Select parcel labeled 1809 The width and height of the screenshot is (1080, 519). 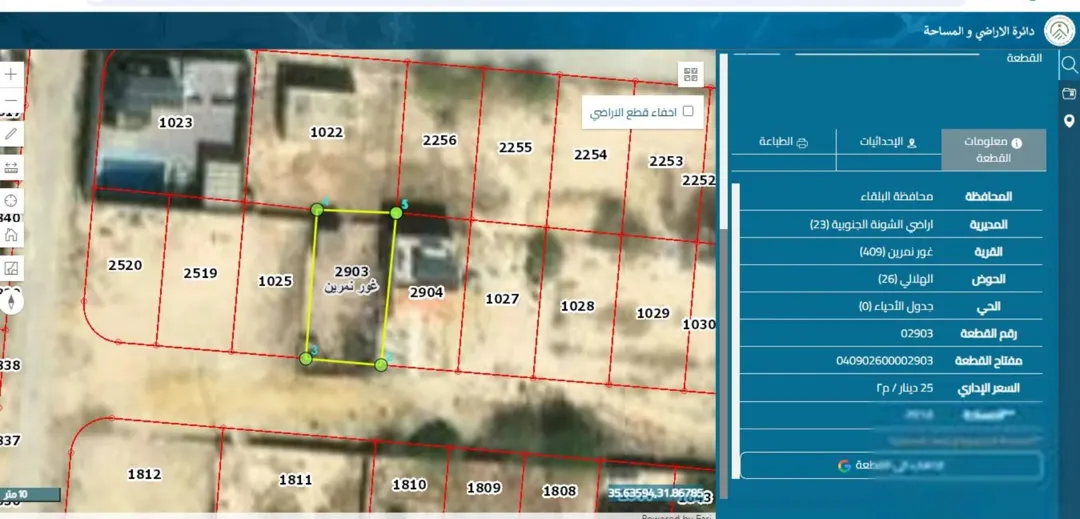click(x=484, y=488)
